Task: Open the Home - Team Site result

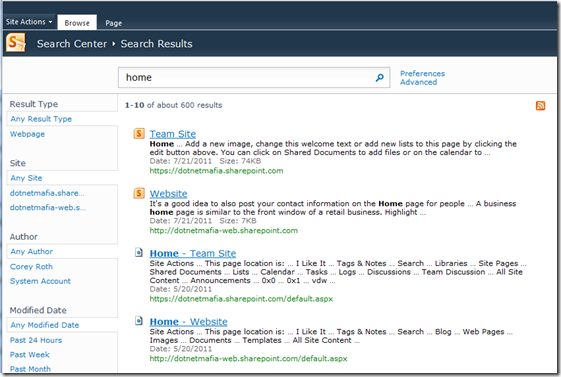Action: (x=193, y=253)
